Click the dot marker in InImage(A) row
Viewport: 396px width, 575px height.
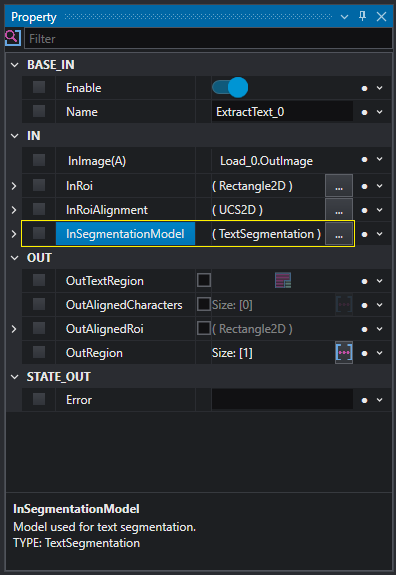pos(364,160)
